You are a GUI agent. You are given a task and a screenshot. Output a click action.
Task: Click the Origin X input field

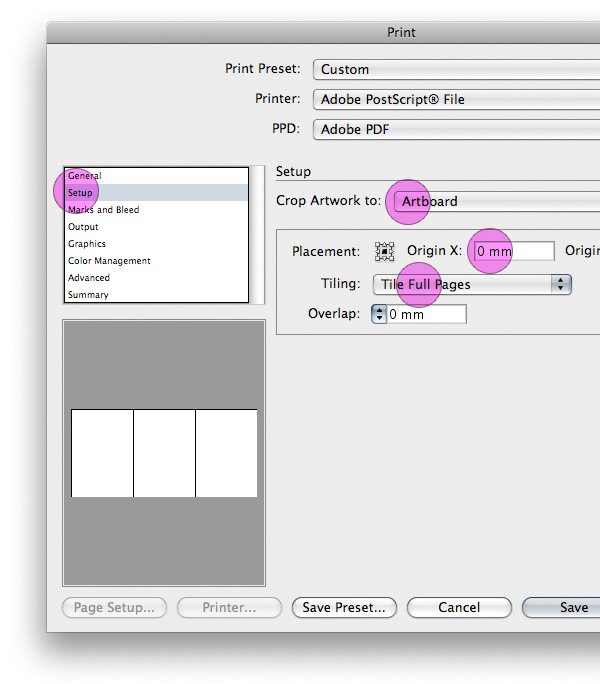click(513, 252)
